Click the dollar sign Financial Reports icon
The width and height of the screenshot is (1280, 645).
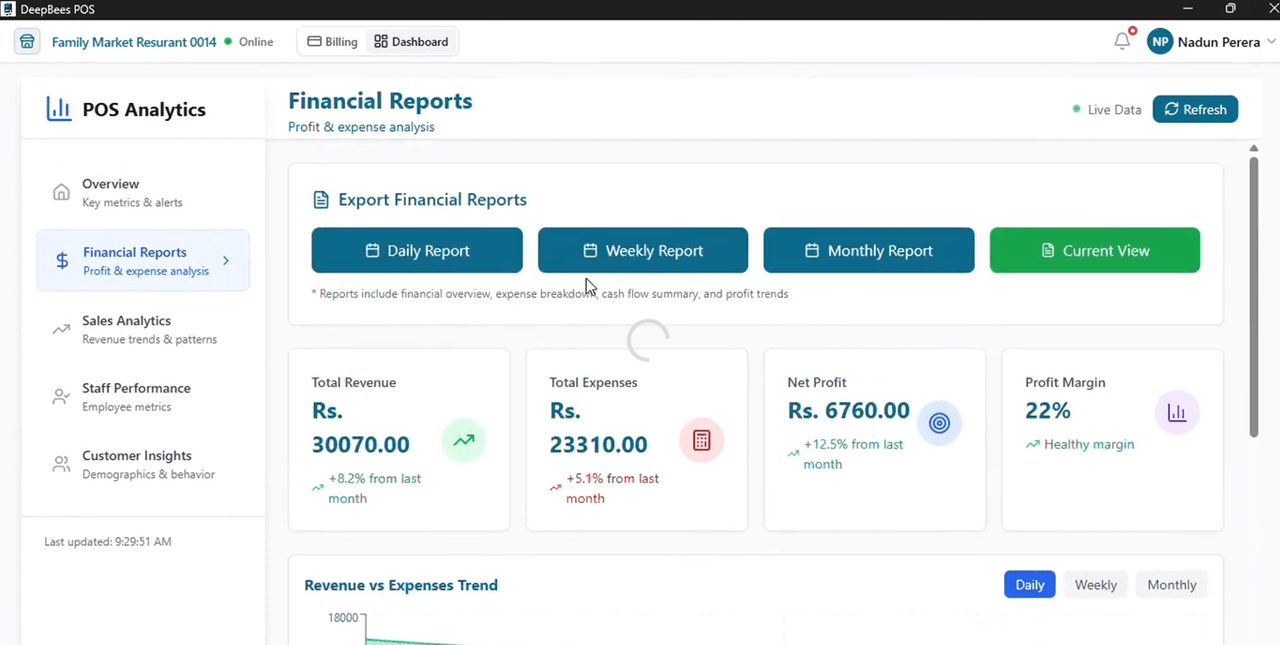pyautogui.click(x=62, y=261)
